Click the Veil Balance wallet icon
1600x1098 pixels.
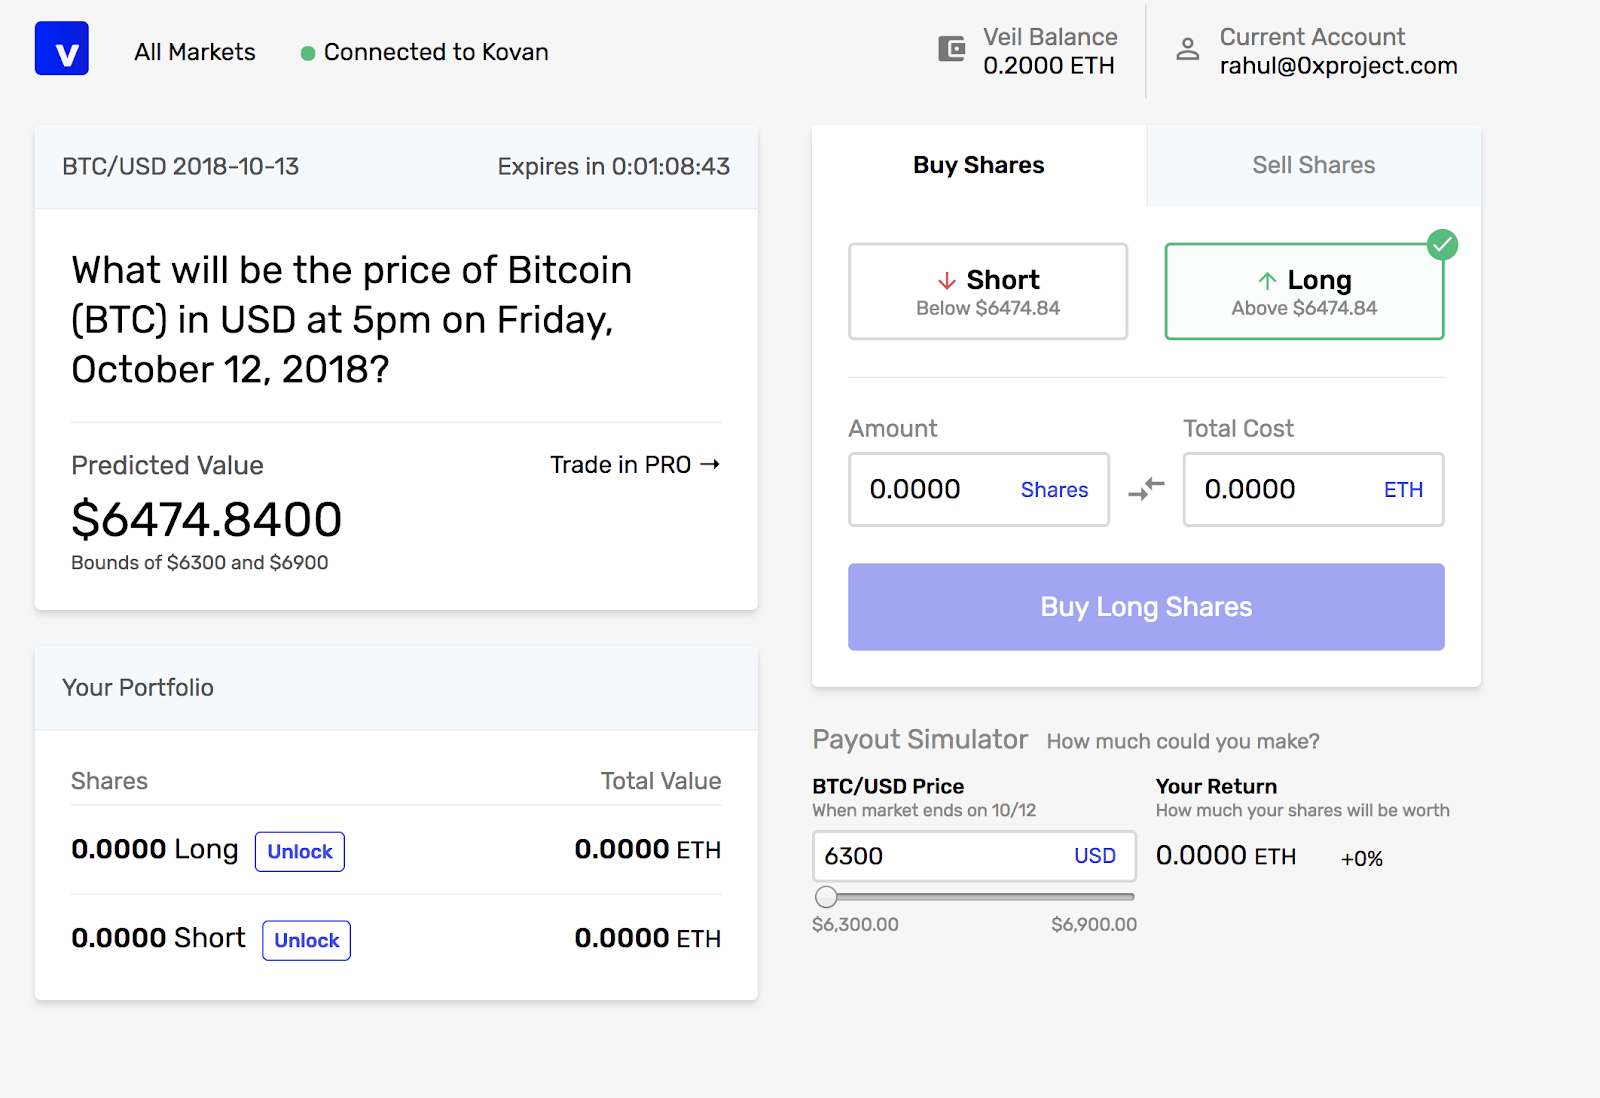[x=951, y=49]
